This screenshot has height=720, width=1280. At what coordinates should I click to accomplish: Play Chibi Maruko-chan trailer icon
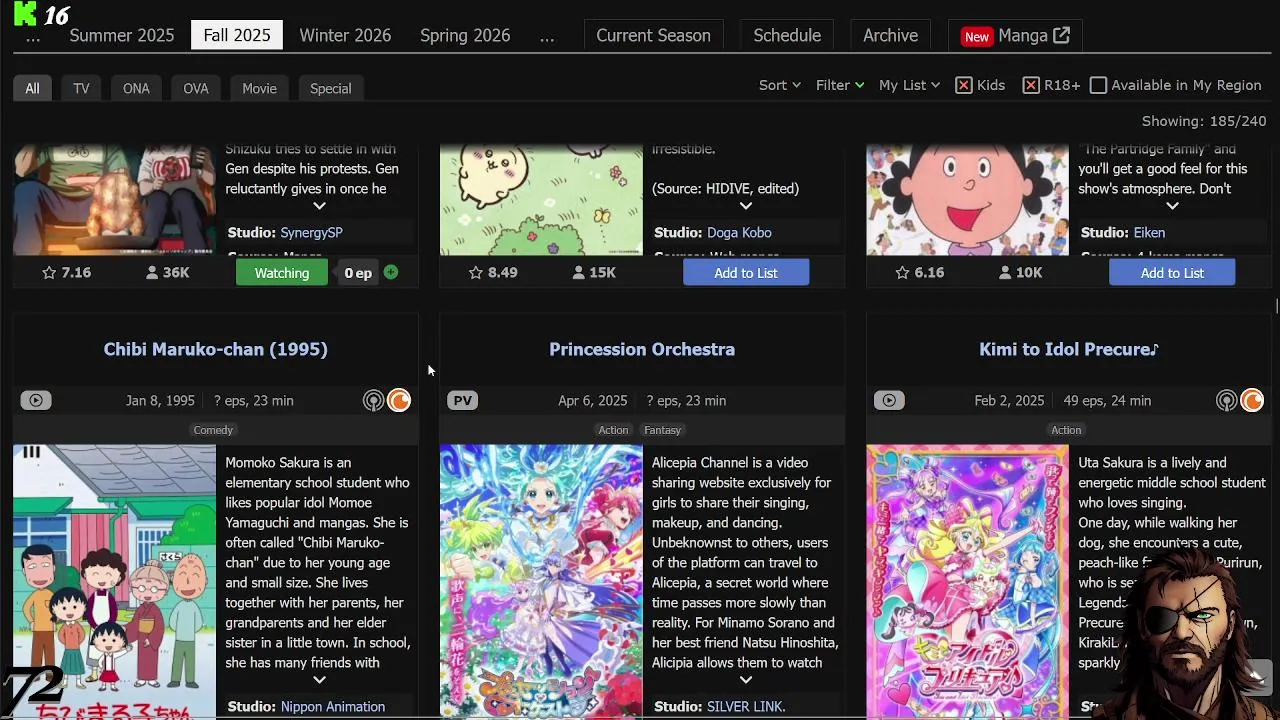(x=36, y=400)
